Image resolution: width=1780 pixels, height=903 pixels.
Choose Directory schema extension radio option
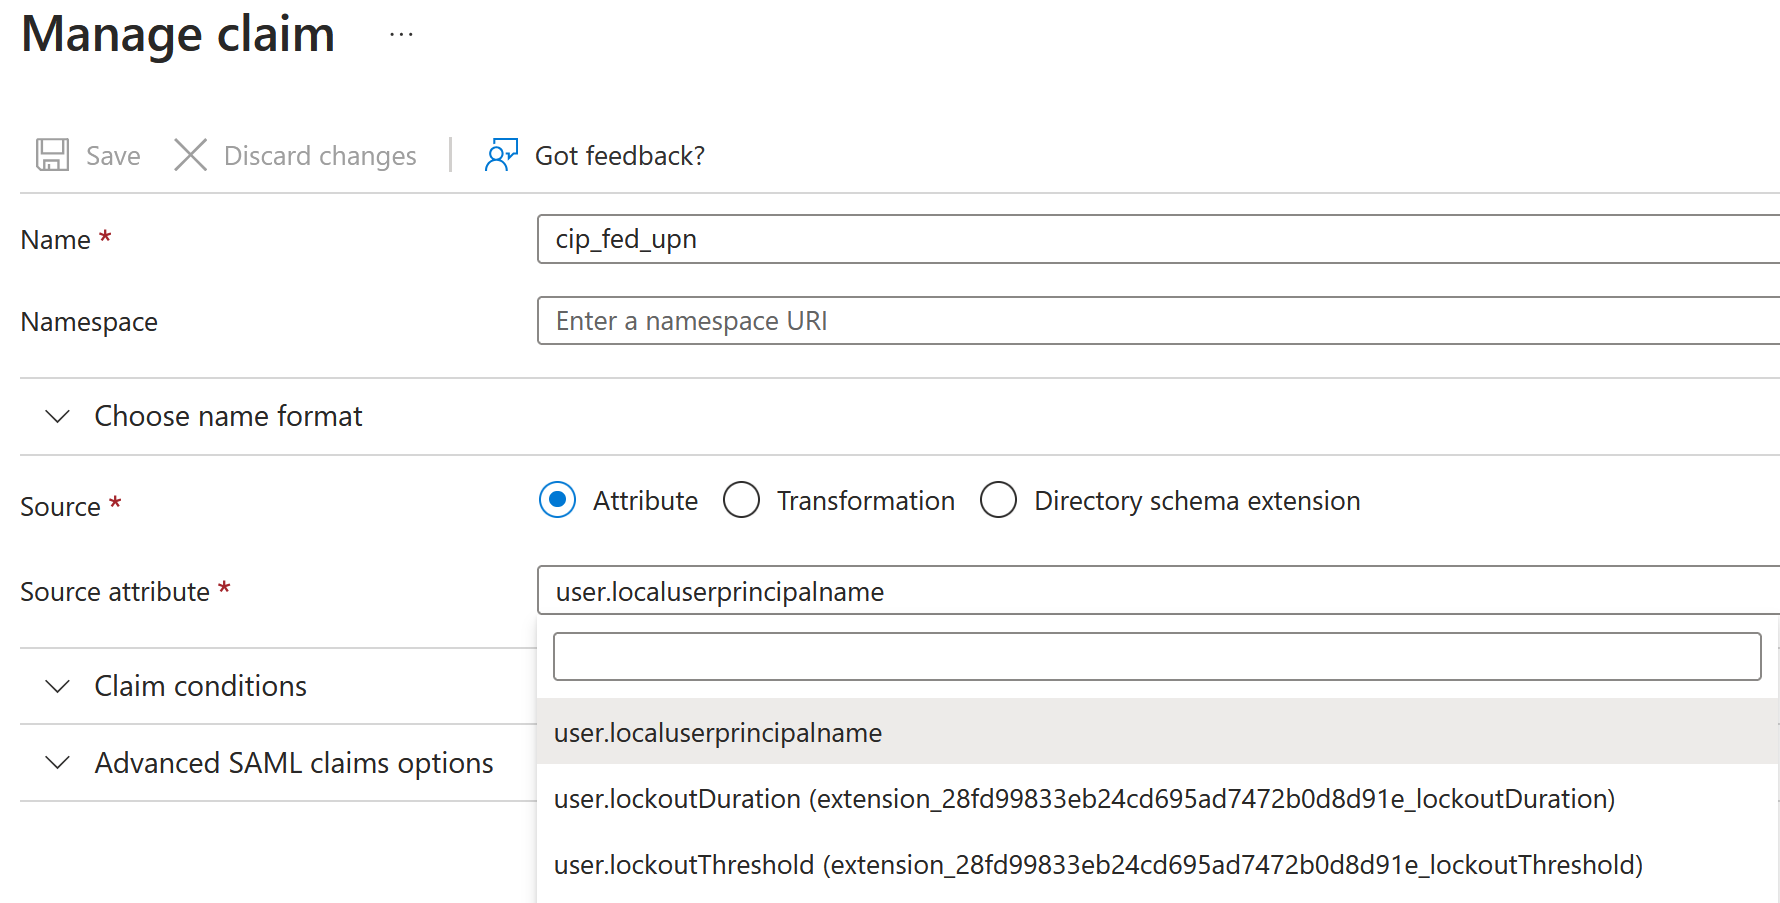(998, 500)
